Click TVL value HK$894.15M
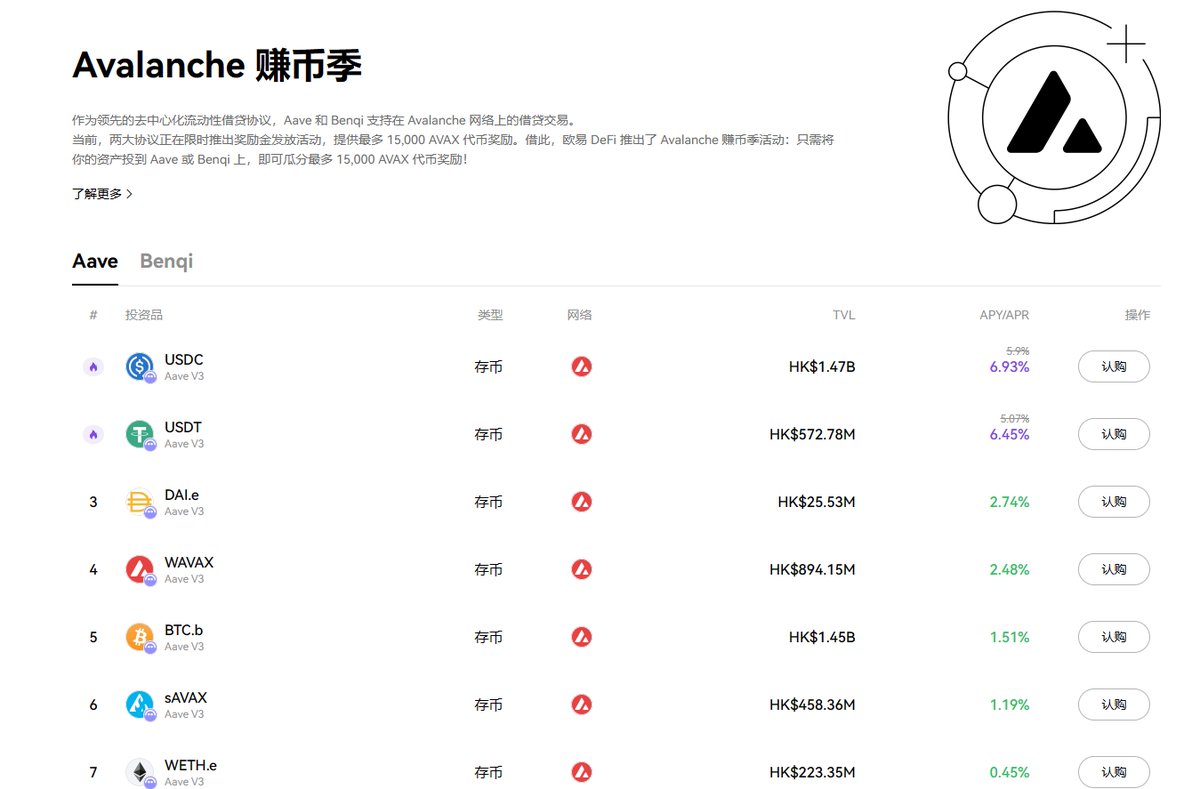 coord(812,570)
